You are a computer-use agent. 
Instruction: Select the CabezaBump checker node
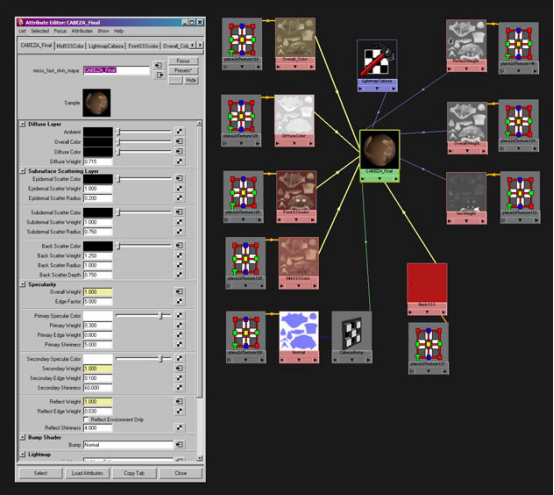point(352,337)
